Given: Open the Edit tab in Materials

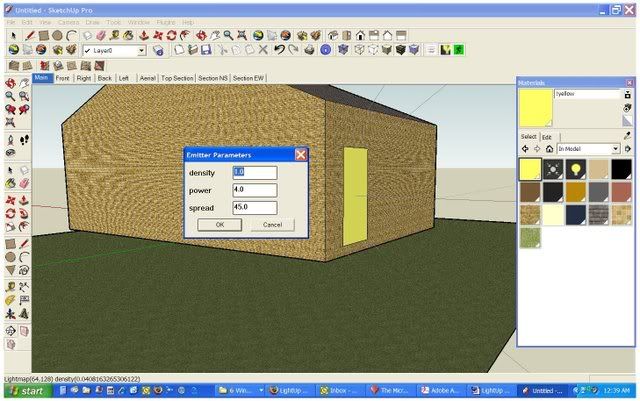Looking at the screenshot, I should coord(547,137).
